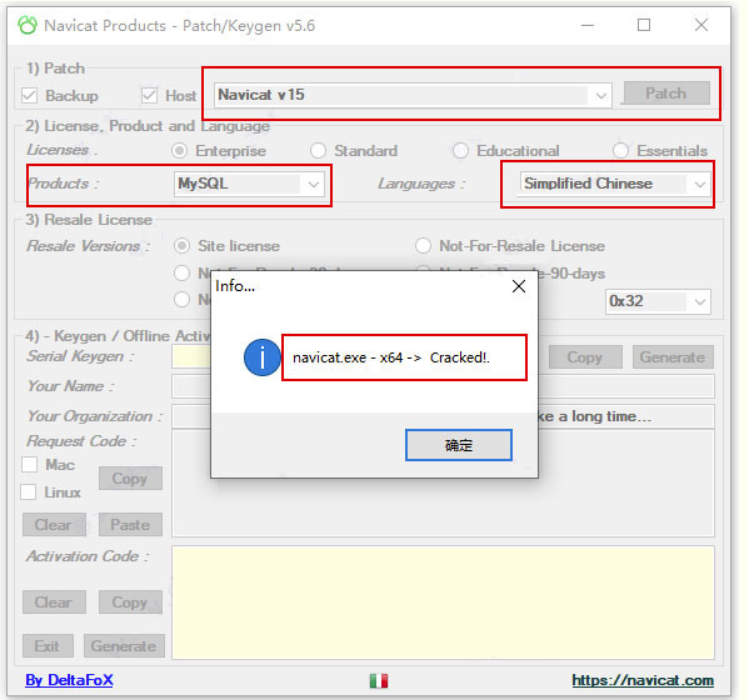Click Clear button under Activation Code
The height and width of the screenshot is (700, 747).
point(54,602)
